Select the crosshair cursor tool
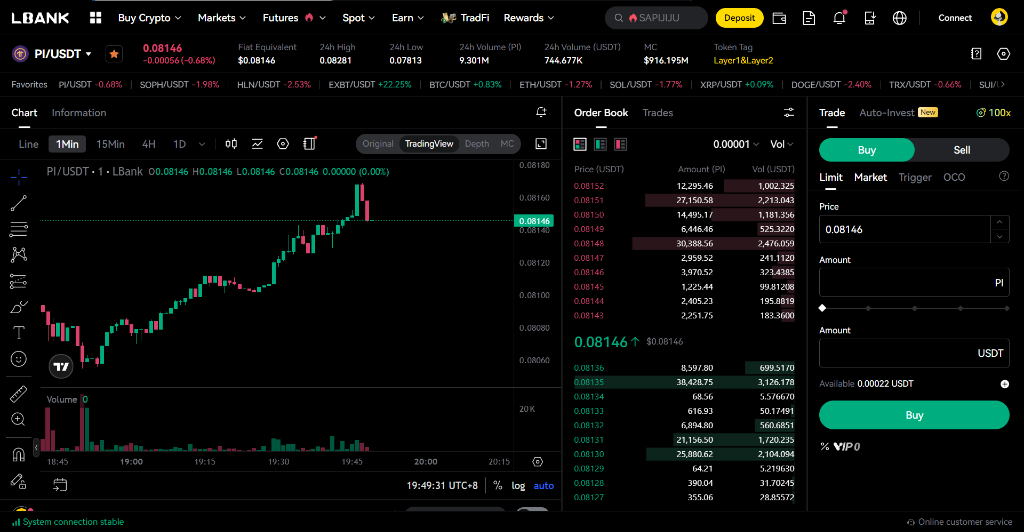 point(19,176)
